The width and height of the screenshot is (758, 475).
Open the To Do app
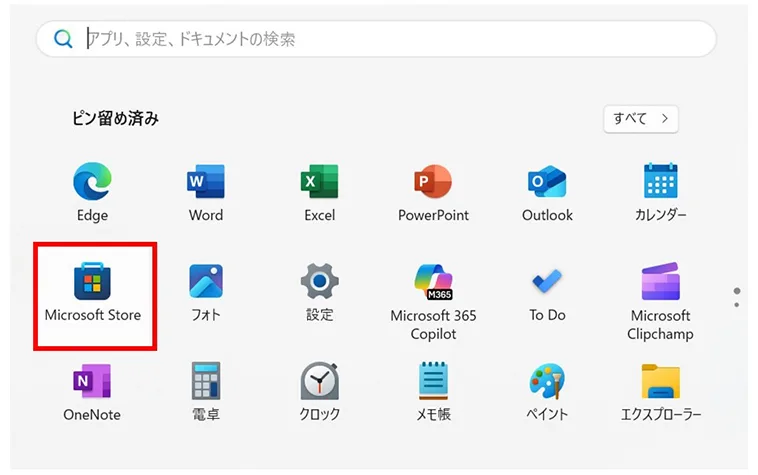tap(547, 282)
